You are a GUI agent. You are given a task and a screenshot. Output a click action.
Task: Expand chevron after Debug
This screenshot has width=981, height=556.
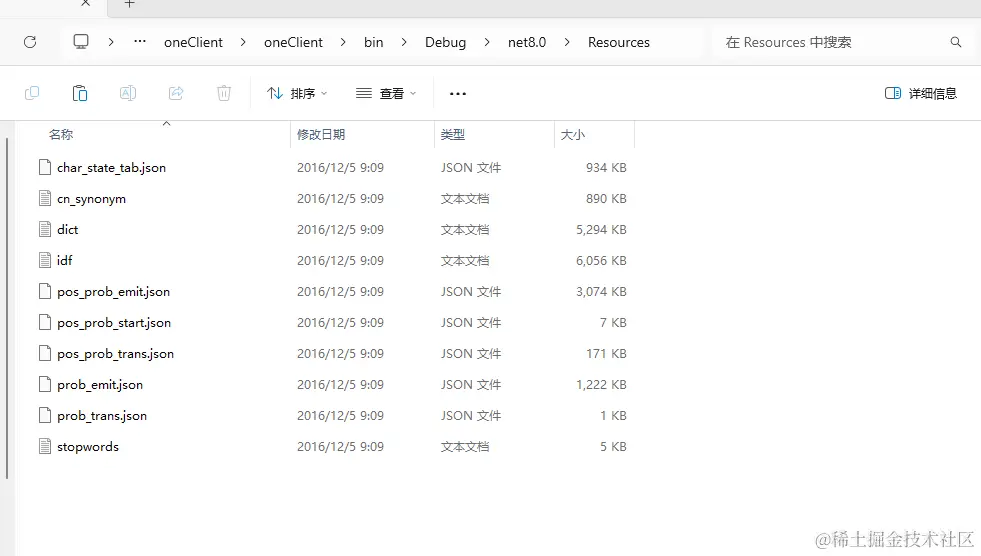[487, 42]
